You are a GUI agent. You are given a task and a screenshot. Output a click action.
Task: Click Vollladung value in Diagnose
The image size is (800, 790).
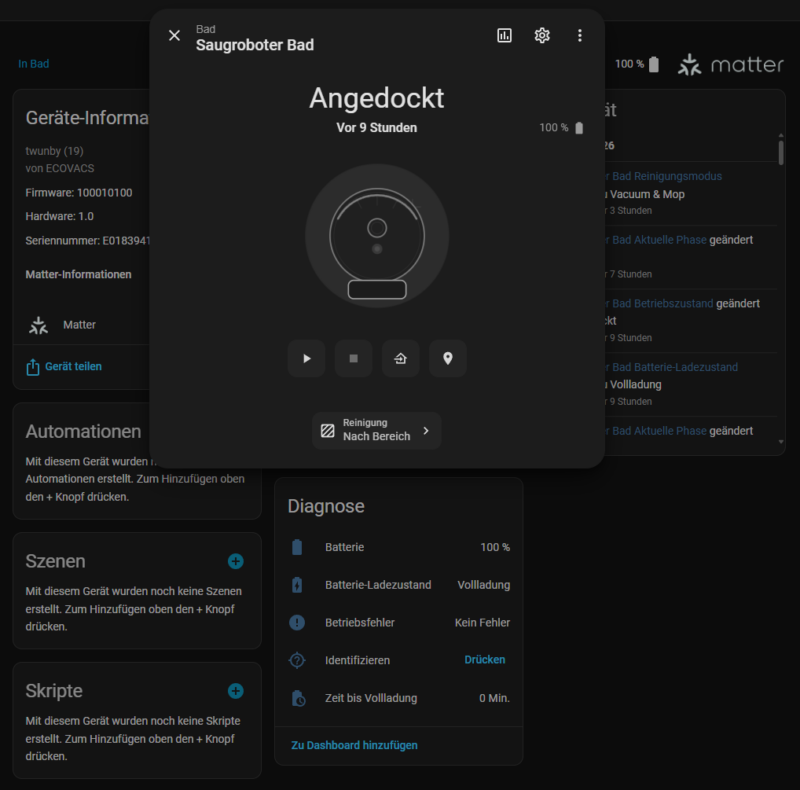484,585
